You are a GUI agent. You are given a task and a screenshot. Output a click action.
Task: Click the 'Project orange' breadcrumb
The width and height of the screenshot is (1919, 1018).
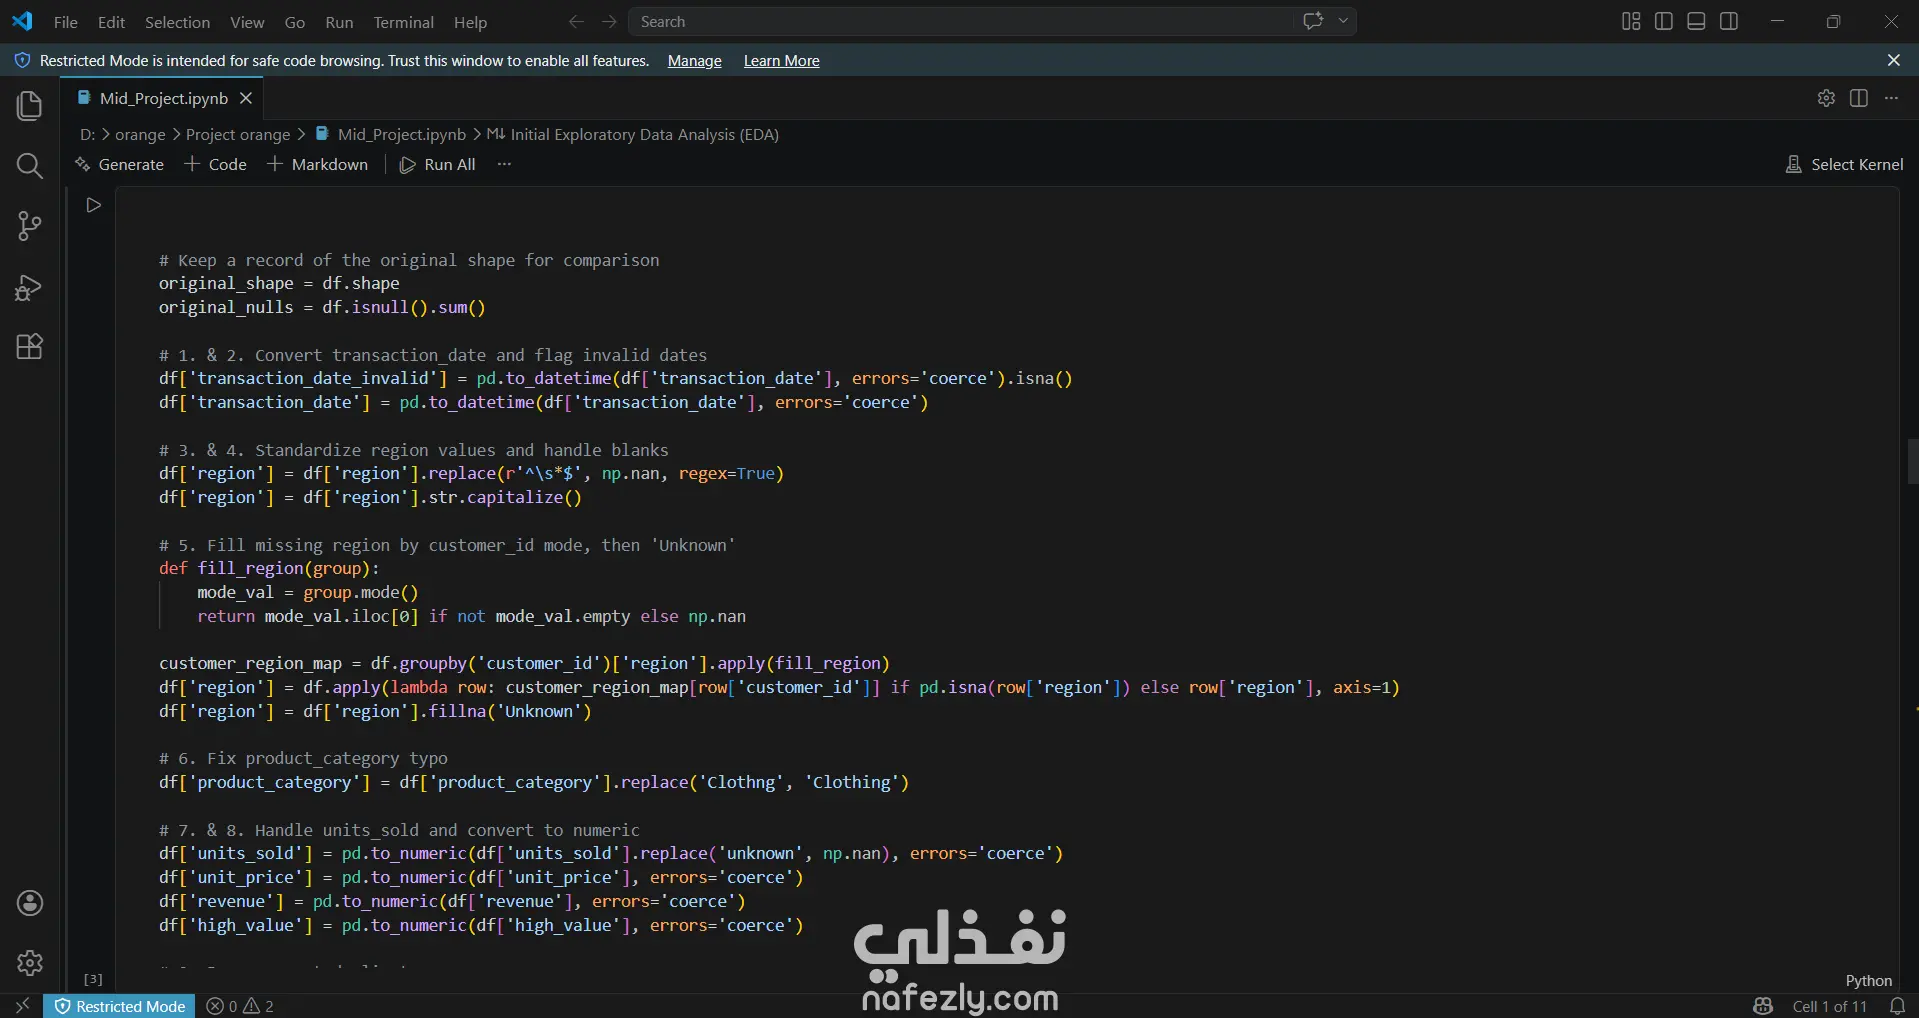click(x=238, y=134)
